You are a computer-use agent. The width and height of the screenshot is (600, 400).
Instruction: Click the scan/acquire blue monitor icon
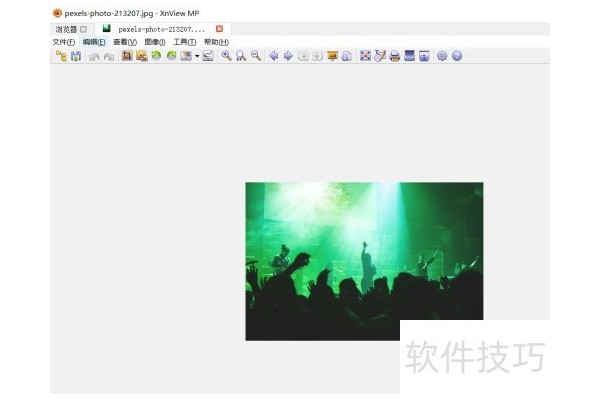pos(409,56)
